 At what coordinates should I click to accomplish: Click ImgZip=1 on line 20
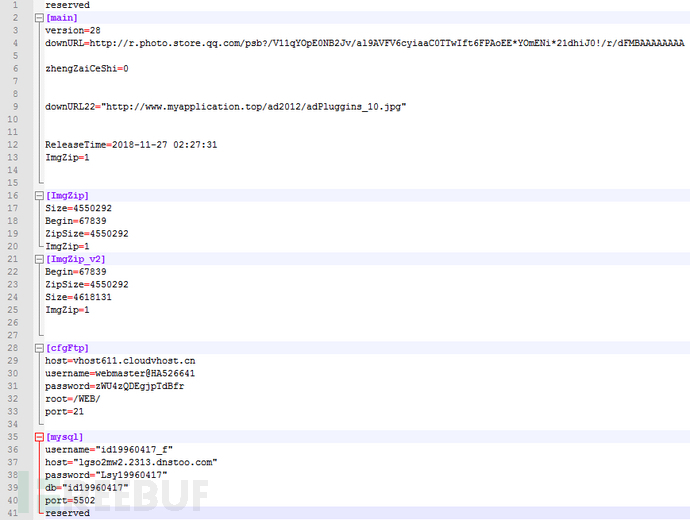point(67,246)
